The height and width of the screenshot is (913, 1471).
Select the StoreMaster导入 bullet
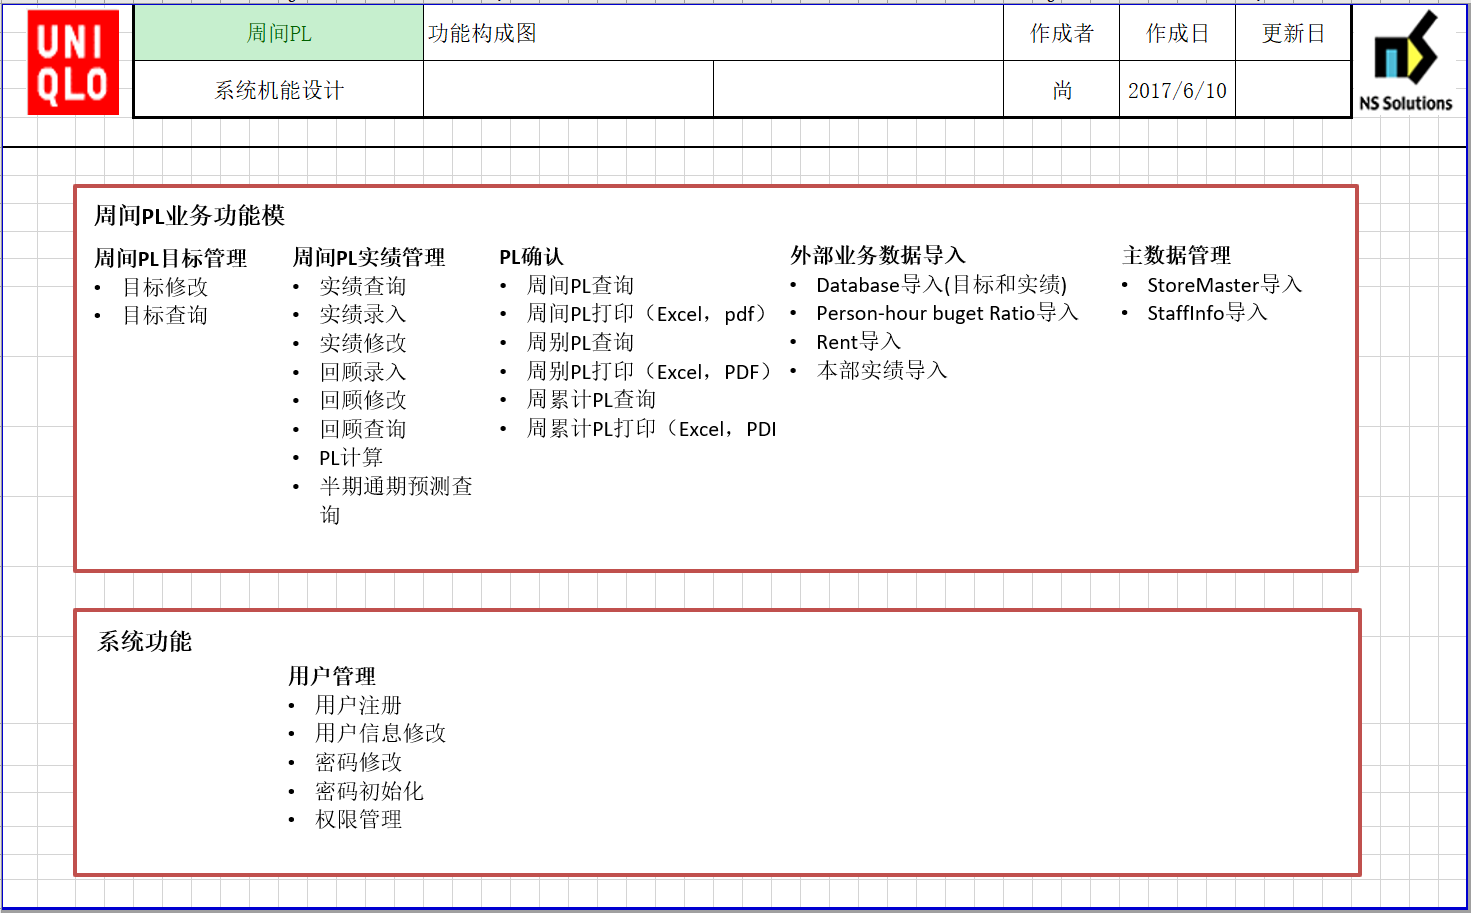1225,285
